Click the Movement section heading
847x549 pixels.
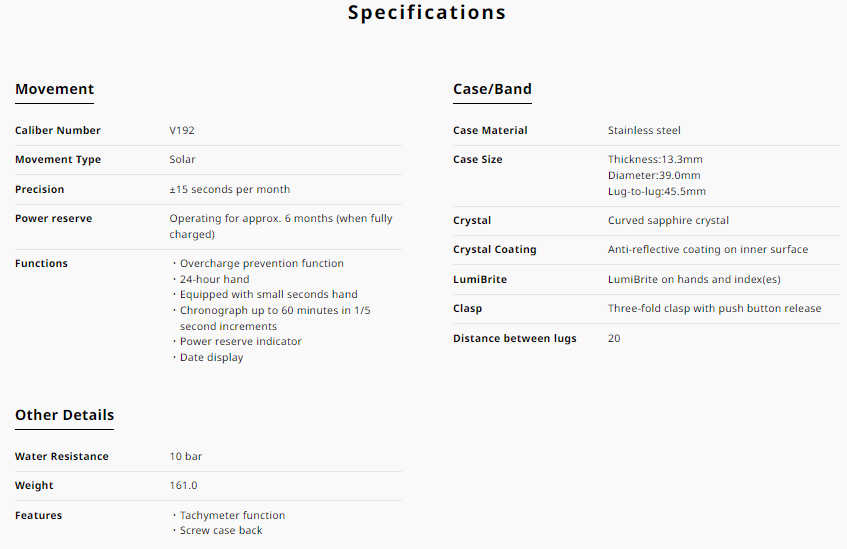(55, 89)
